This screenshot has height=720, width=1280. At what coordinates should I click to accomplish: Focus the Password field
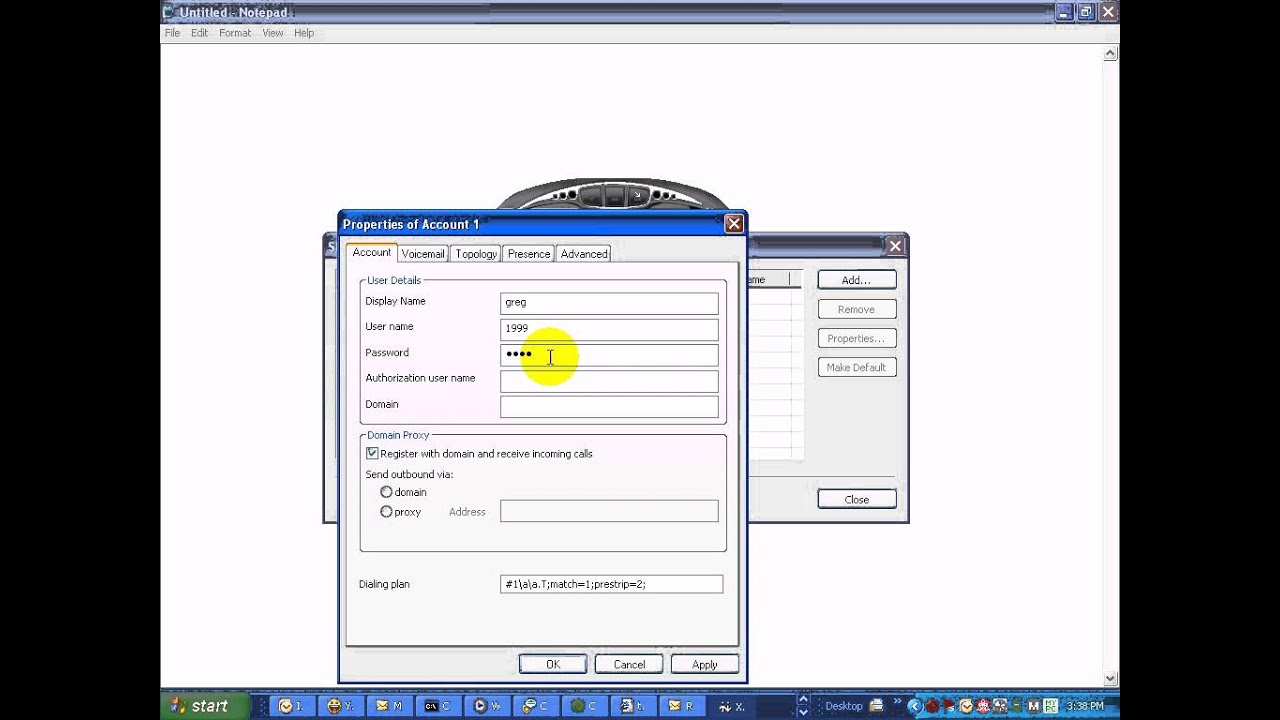(609, 354)
